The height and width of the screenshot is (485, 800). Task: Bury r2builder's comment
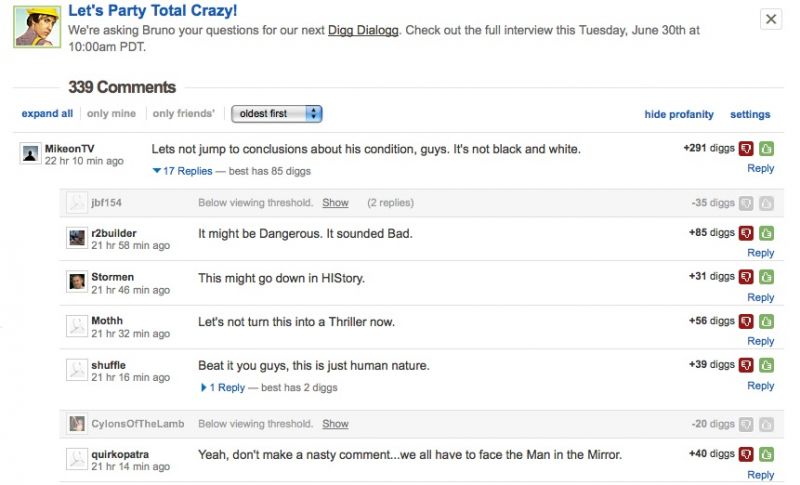(746, 234)
